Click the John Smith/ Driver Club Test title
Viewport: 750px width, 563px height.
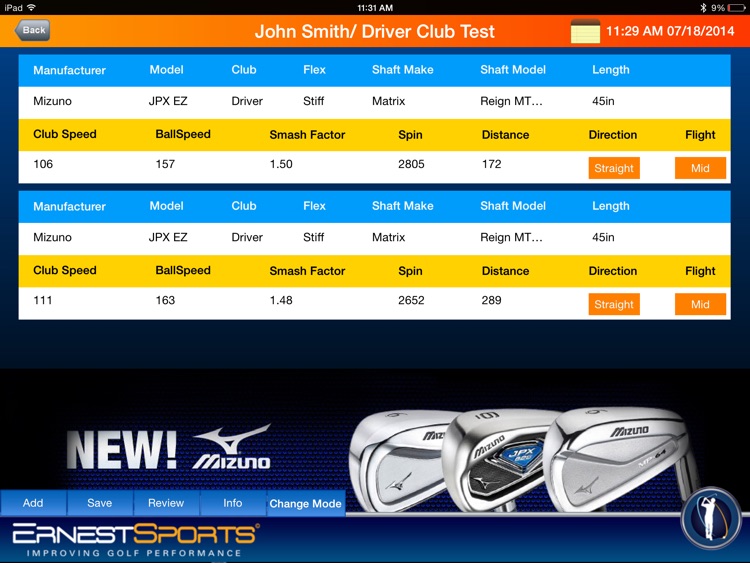[375, 32]
